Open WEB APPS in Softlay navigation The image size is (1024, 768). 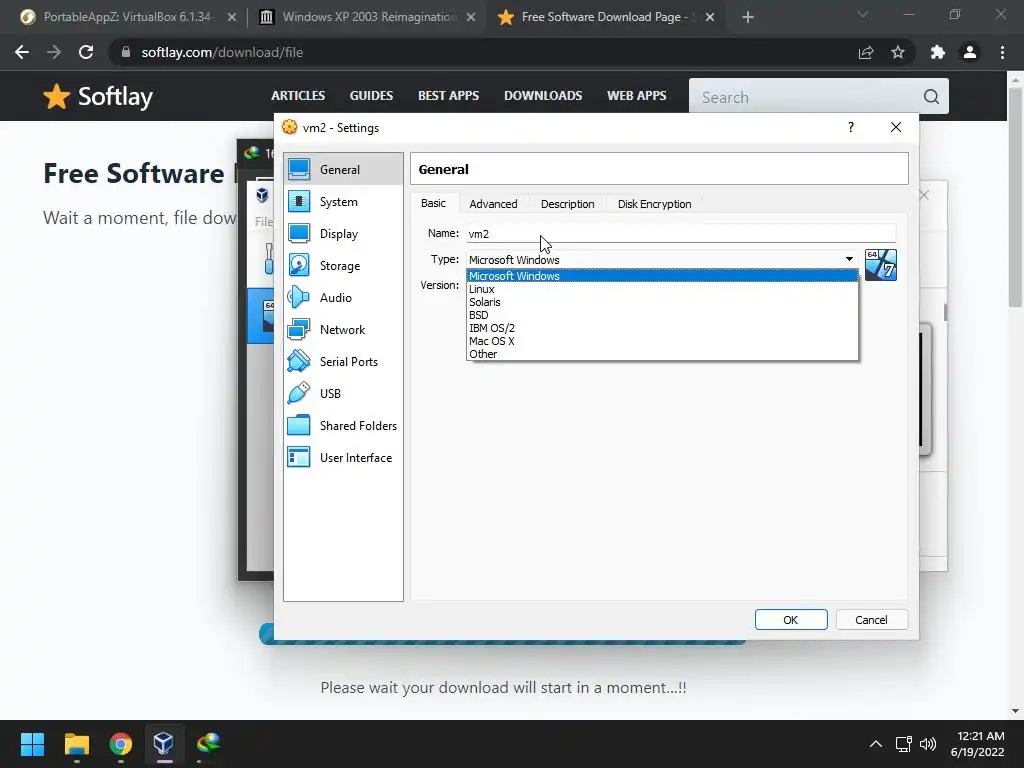coord(637,95)
